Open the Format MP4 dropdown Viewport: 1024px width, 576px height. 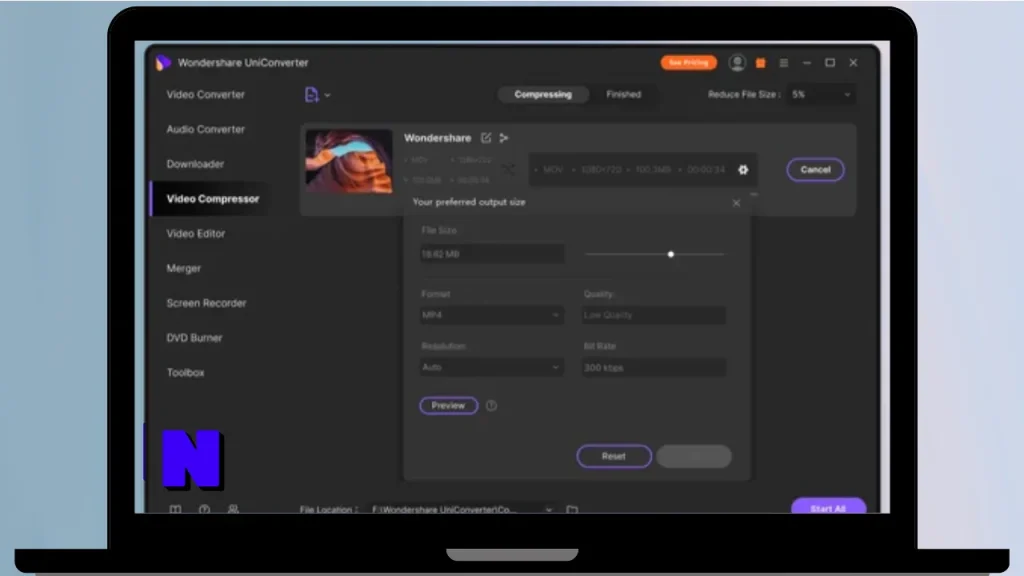[x=491, y=315]
